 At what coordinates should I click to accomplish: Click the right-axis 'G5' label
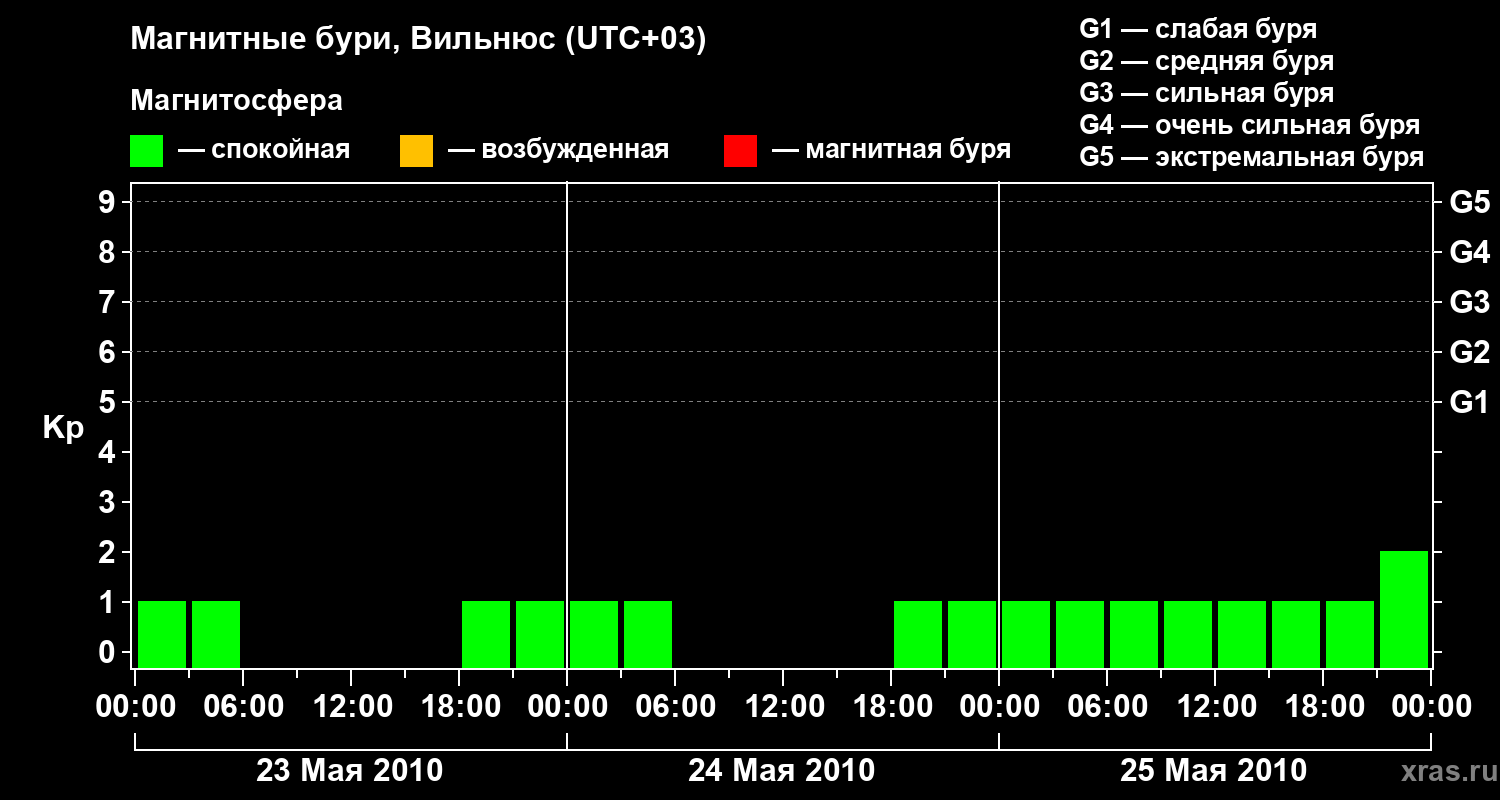tap(1470, 202)
